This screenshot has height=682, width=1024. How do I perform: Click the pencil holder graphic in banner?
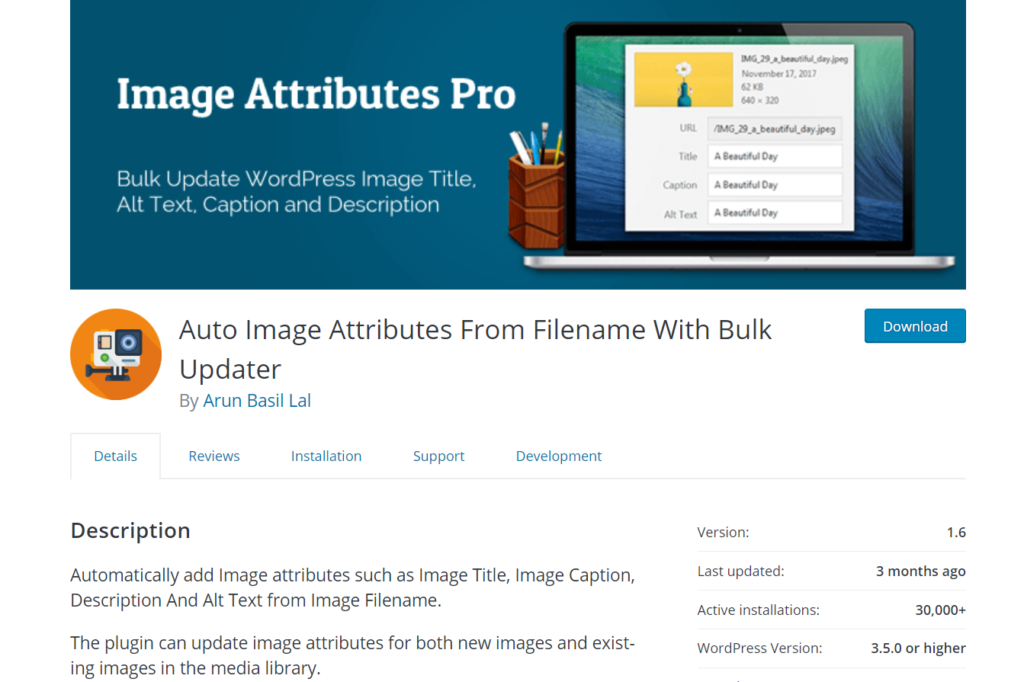(x=536, y=188)
